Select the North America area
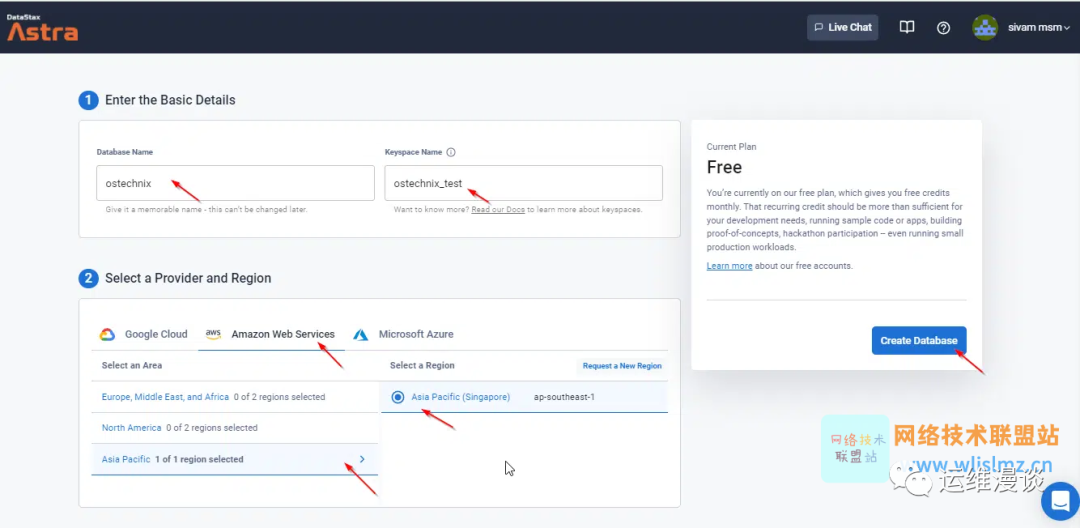This screenshot has height=528, width=1080. pos(235,428)
